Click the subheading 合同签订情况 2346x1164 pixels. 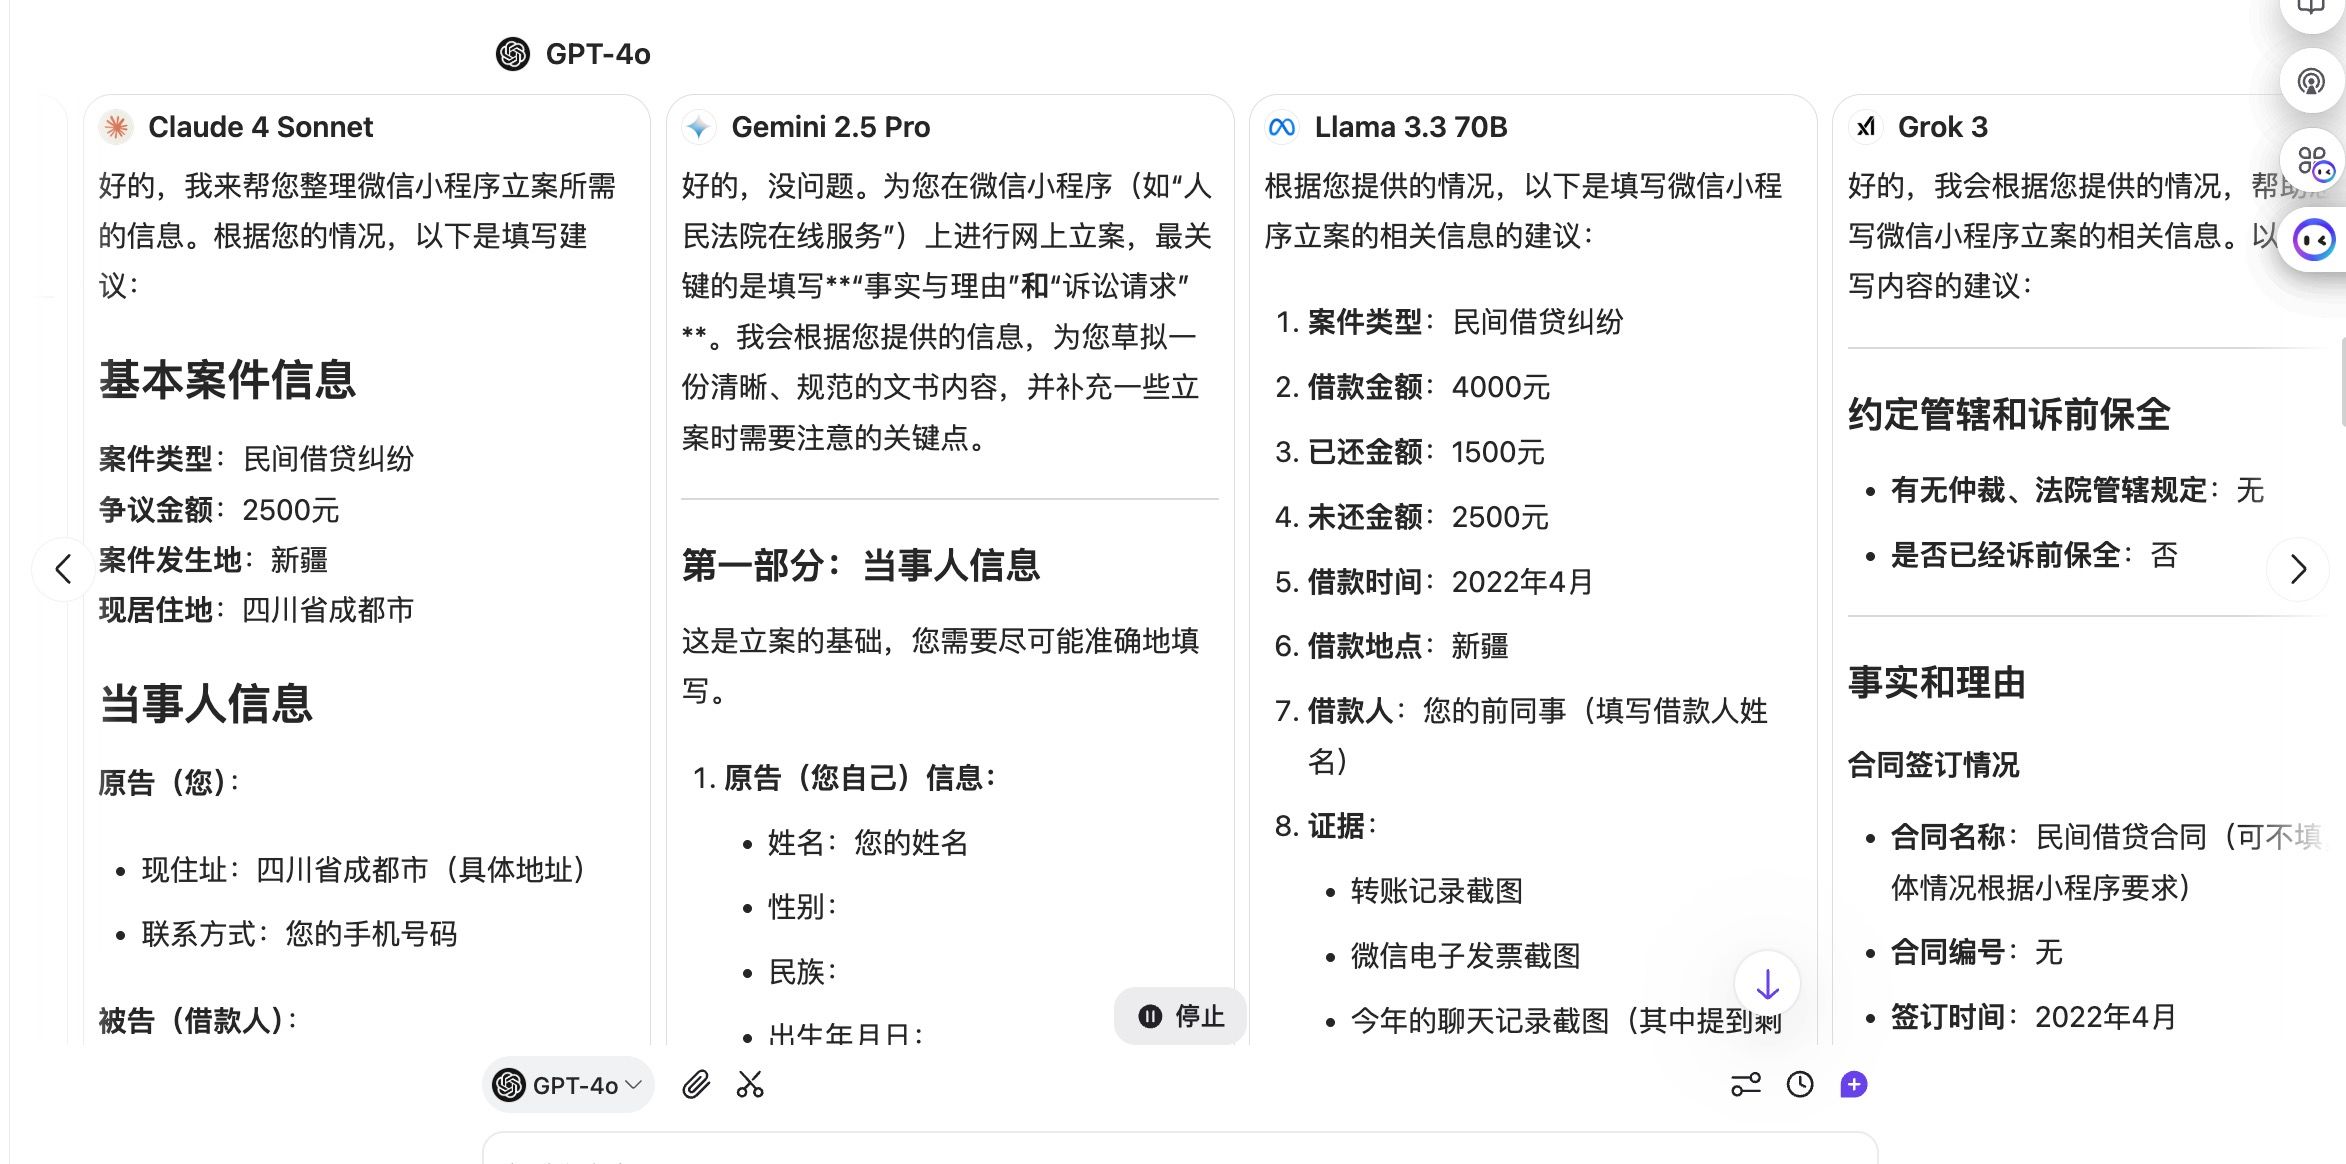pos(1933,765)
